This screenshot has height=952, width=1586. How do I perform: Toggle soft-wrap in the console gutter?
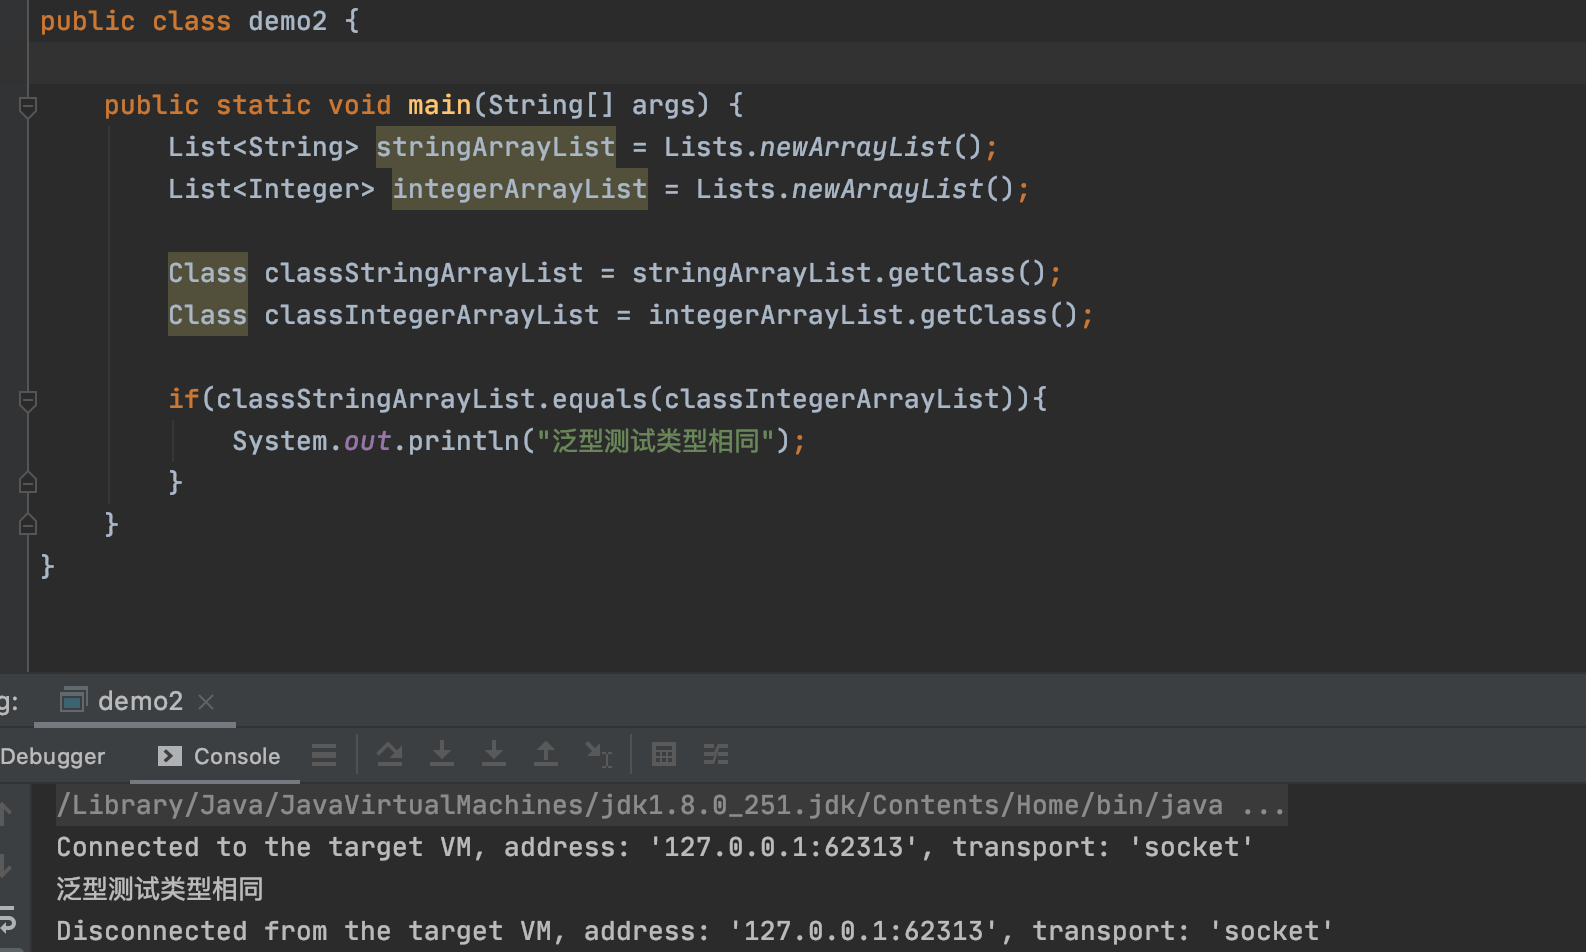click(x=7, y=918)
